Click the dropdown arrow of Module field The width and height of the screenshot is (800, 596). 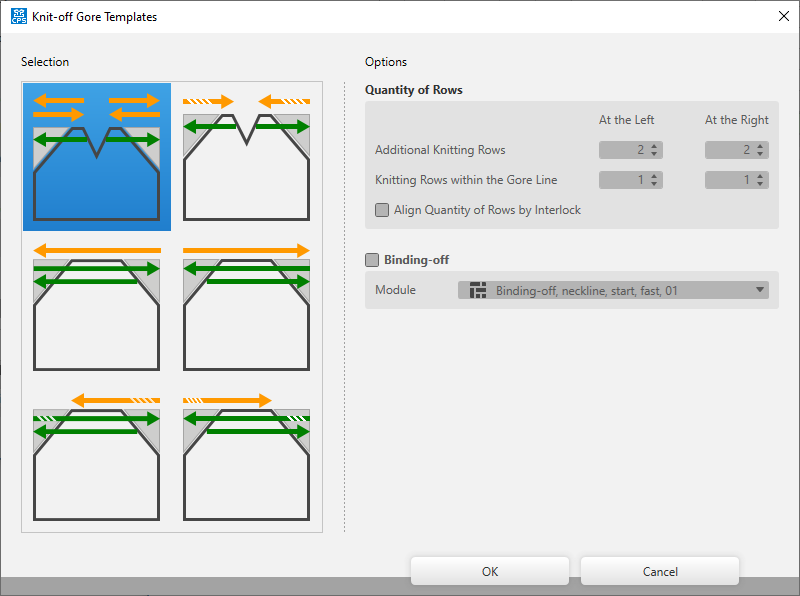[760, 291]
